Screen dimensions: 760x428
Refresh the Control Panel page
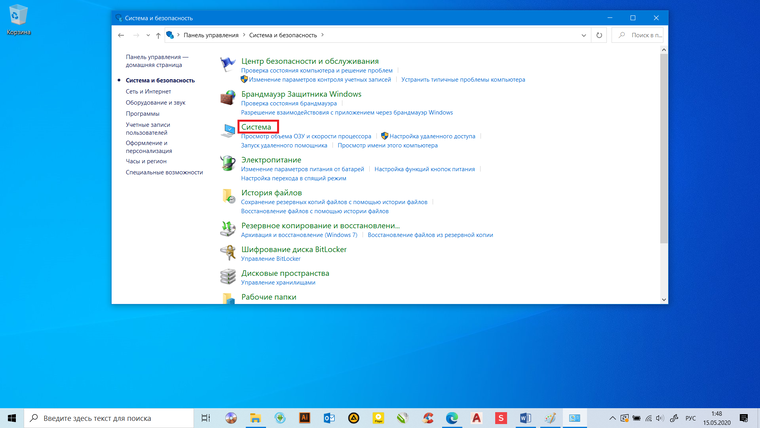click(599, 35)
